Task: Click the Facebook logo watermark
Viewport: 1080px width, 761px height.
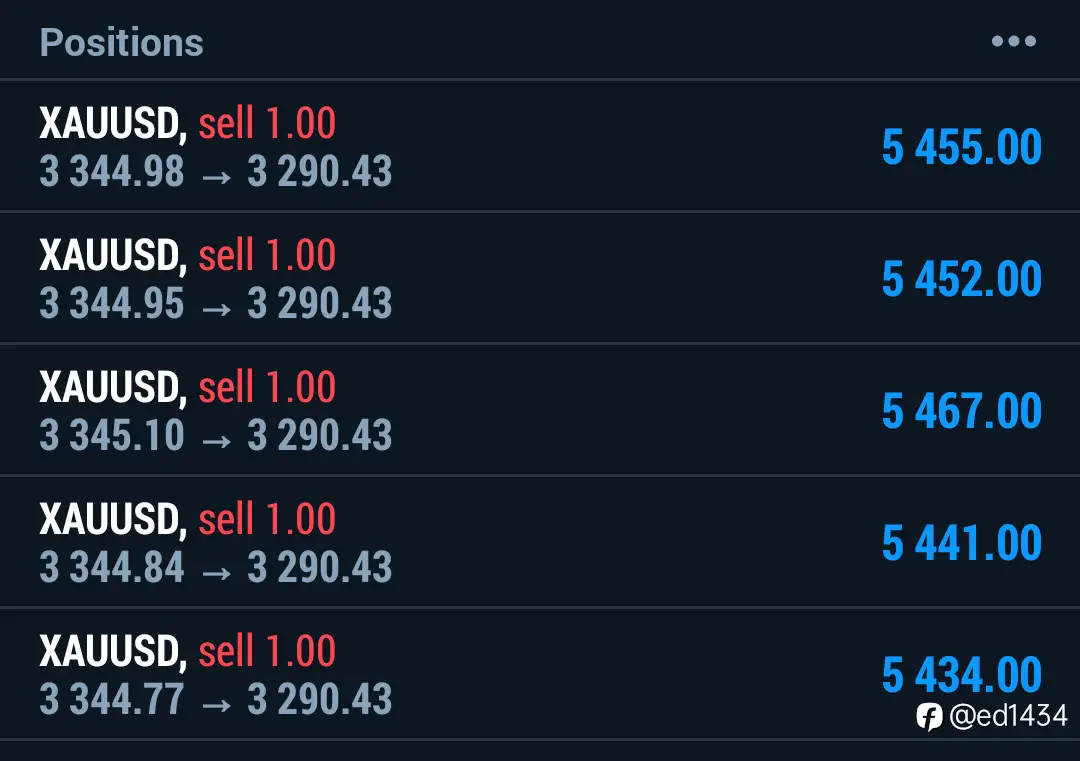Action: coord(928,717)
